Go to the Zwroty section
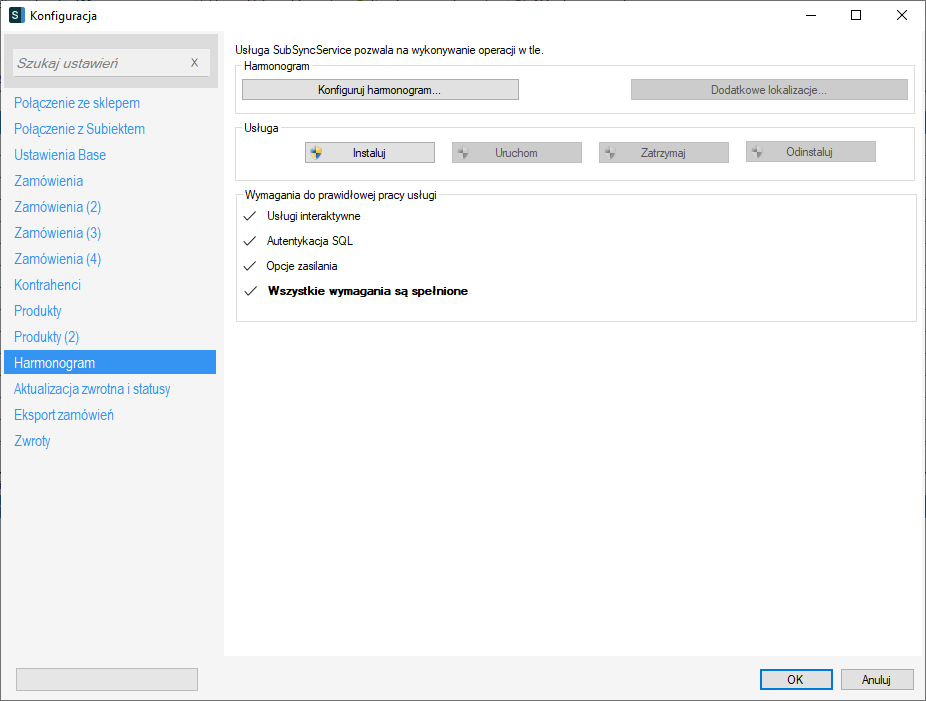Screen dimensions: 926x701 click(32, 441)
